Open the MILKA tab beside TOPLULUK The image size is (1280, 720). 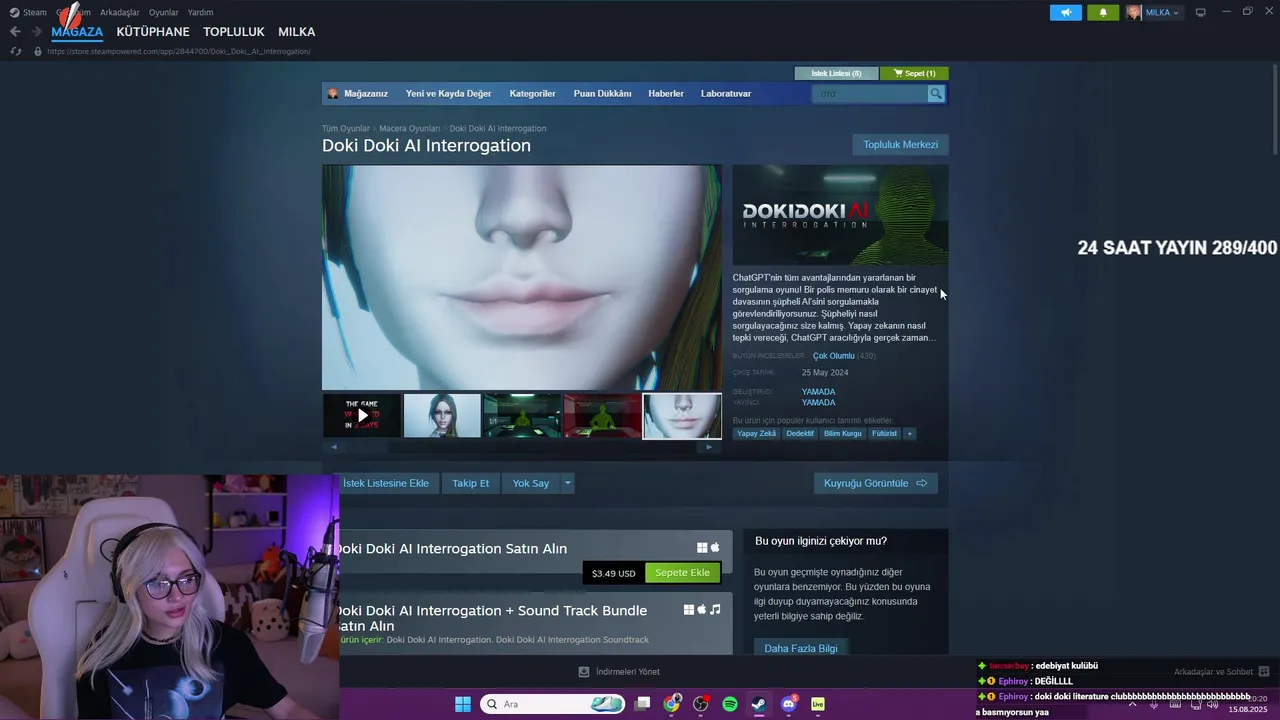coord(296,32)
